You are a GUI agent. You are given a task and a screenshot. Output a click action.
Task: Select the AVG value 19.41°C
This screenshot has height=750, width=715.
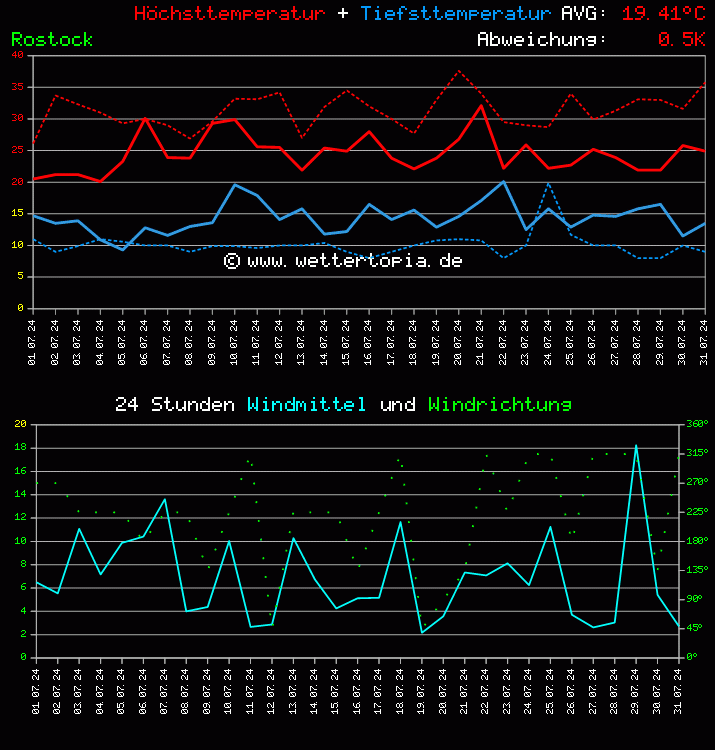point(663,14)
